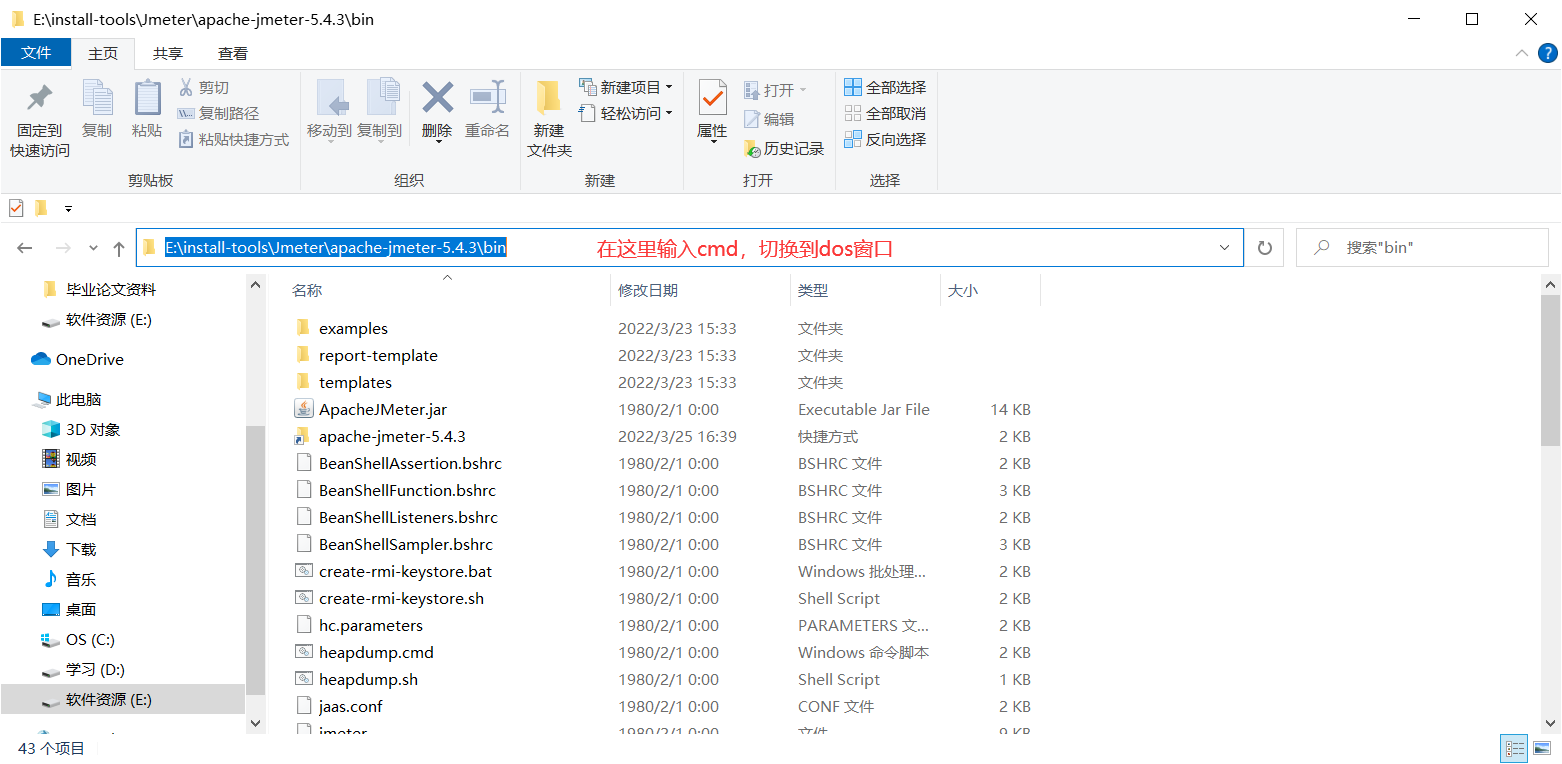Click the 删除 delete icon
The width and height of the screenshot is (1562, 764).
pos(437,98)
